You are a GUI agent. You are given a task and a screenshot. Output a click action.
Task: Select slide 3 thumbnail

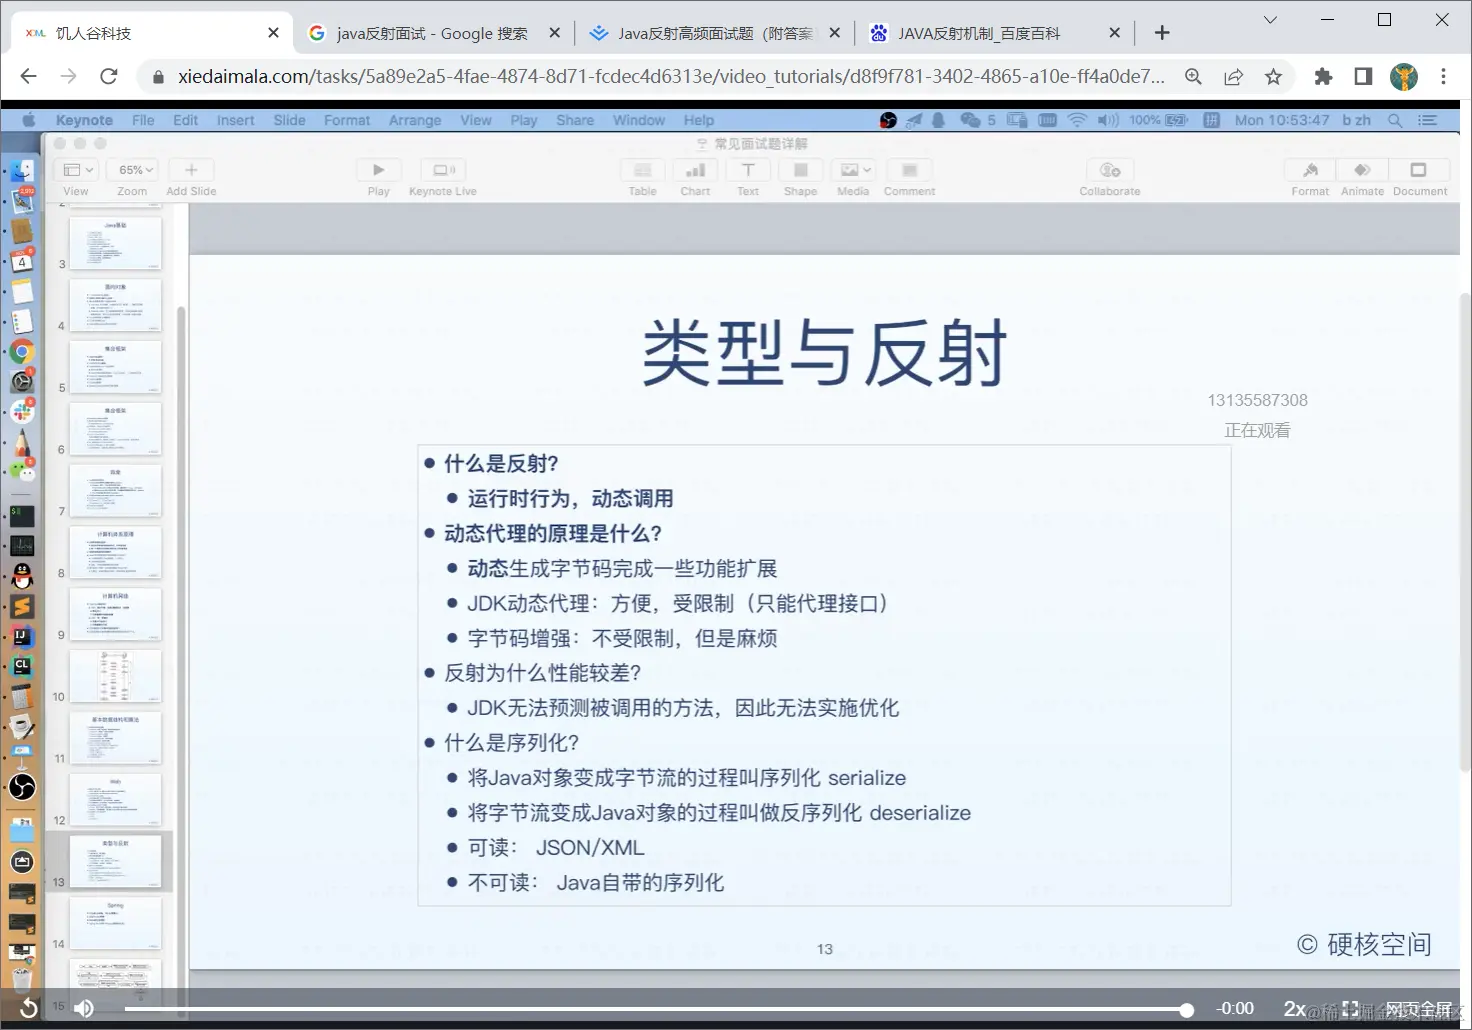pos(115,243)
